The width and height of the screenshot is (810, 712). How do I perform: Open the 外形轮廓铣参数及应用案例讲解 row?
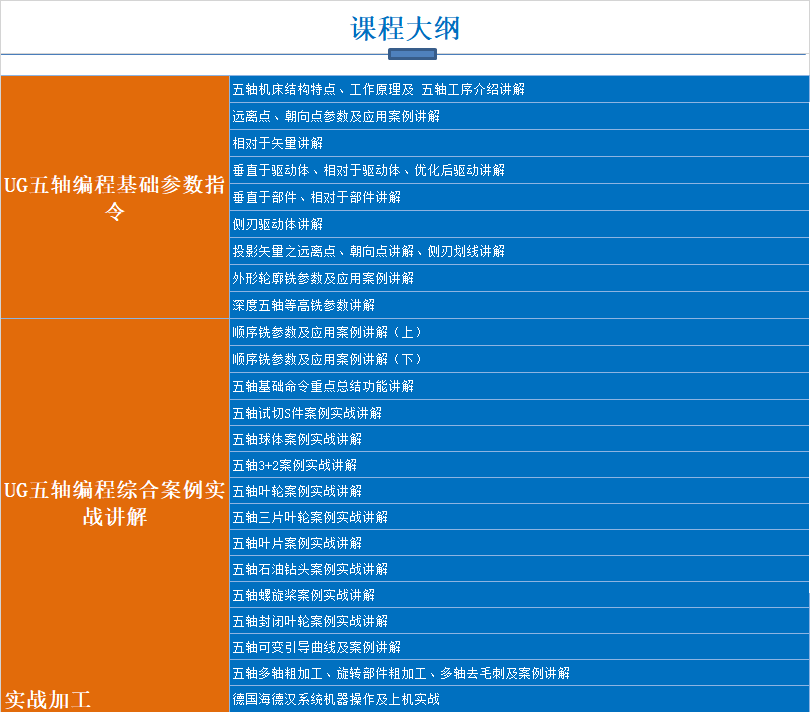(x=323, y=278)
